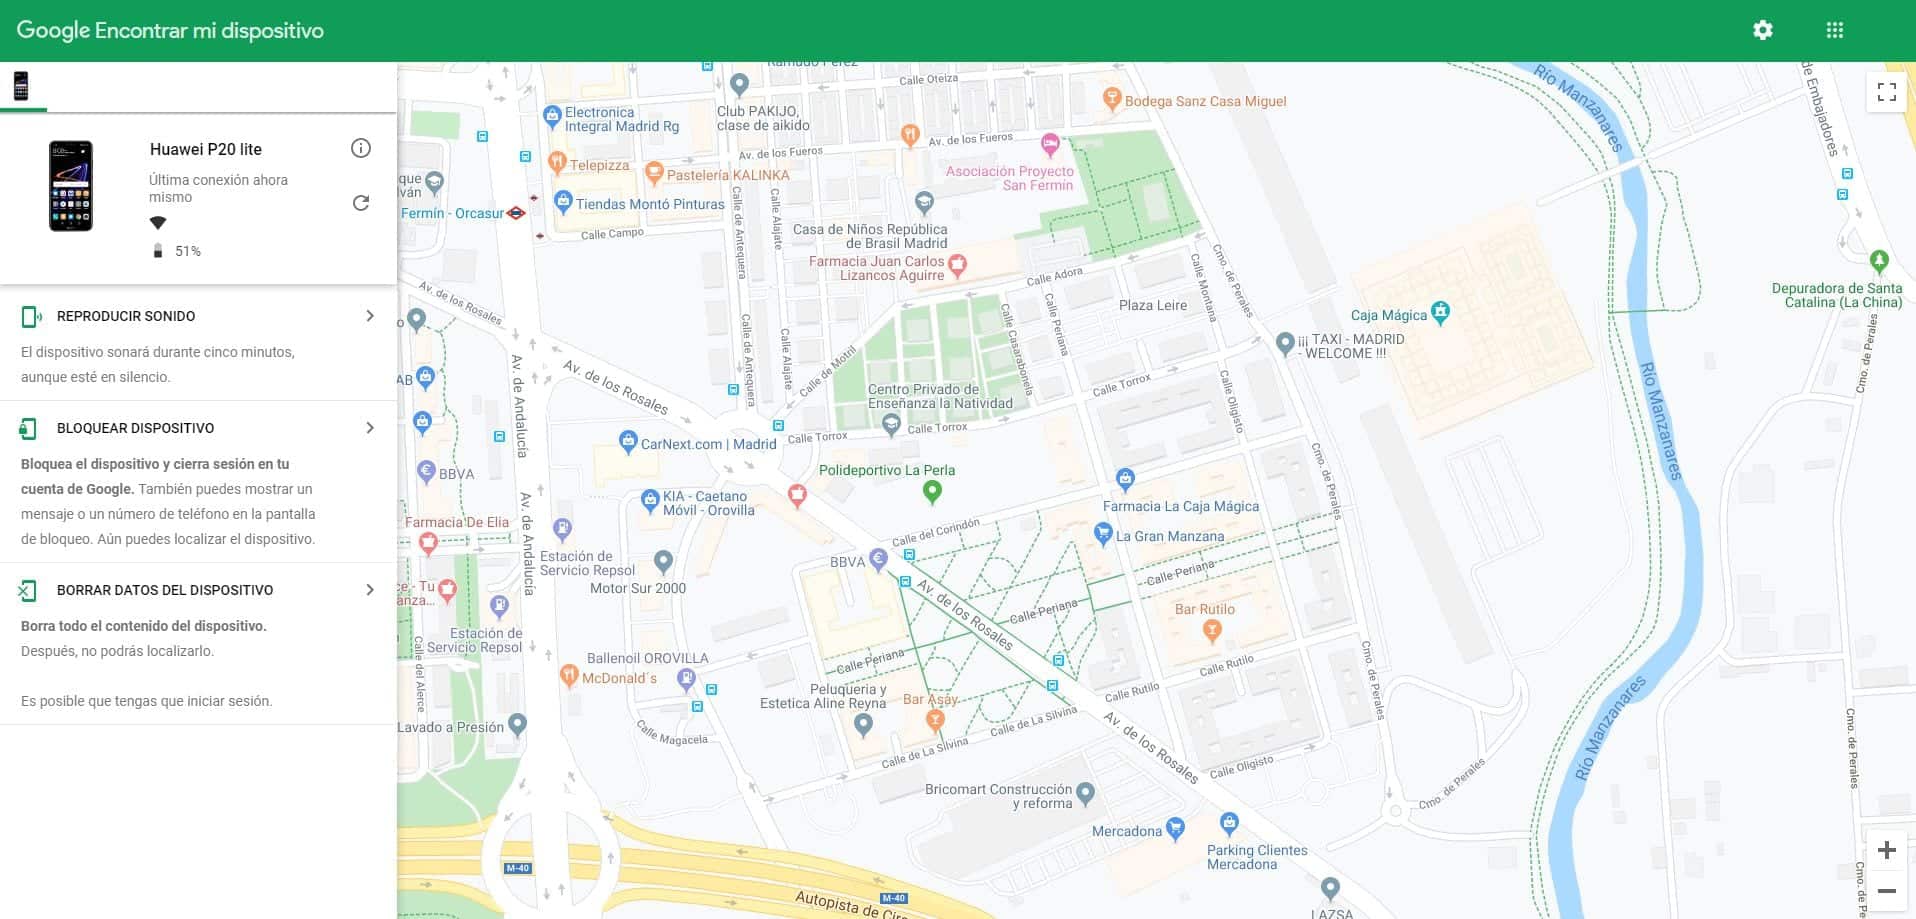Click the Bricomart Construcción y reforma marker

[x=1085, y=794]
